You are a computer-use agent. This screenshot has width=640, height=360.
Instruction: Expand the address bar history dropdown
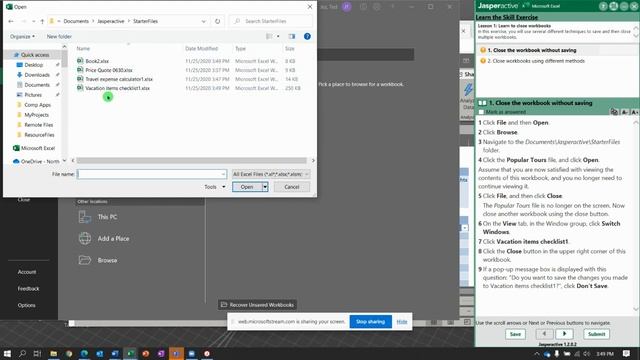pos(204,21)
